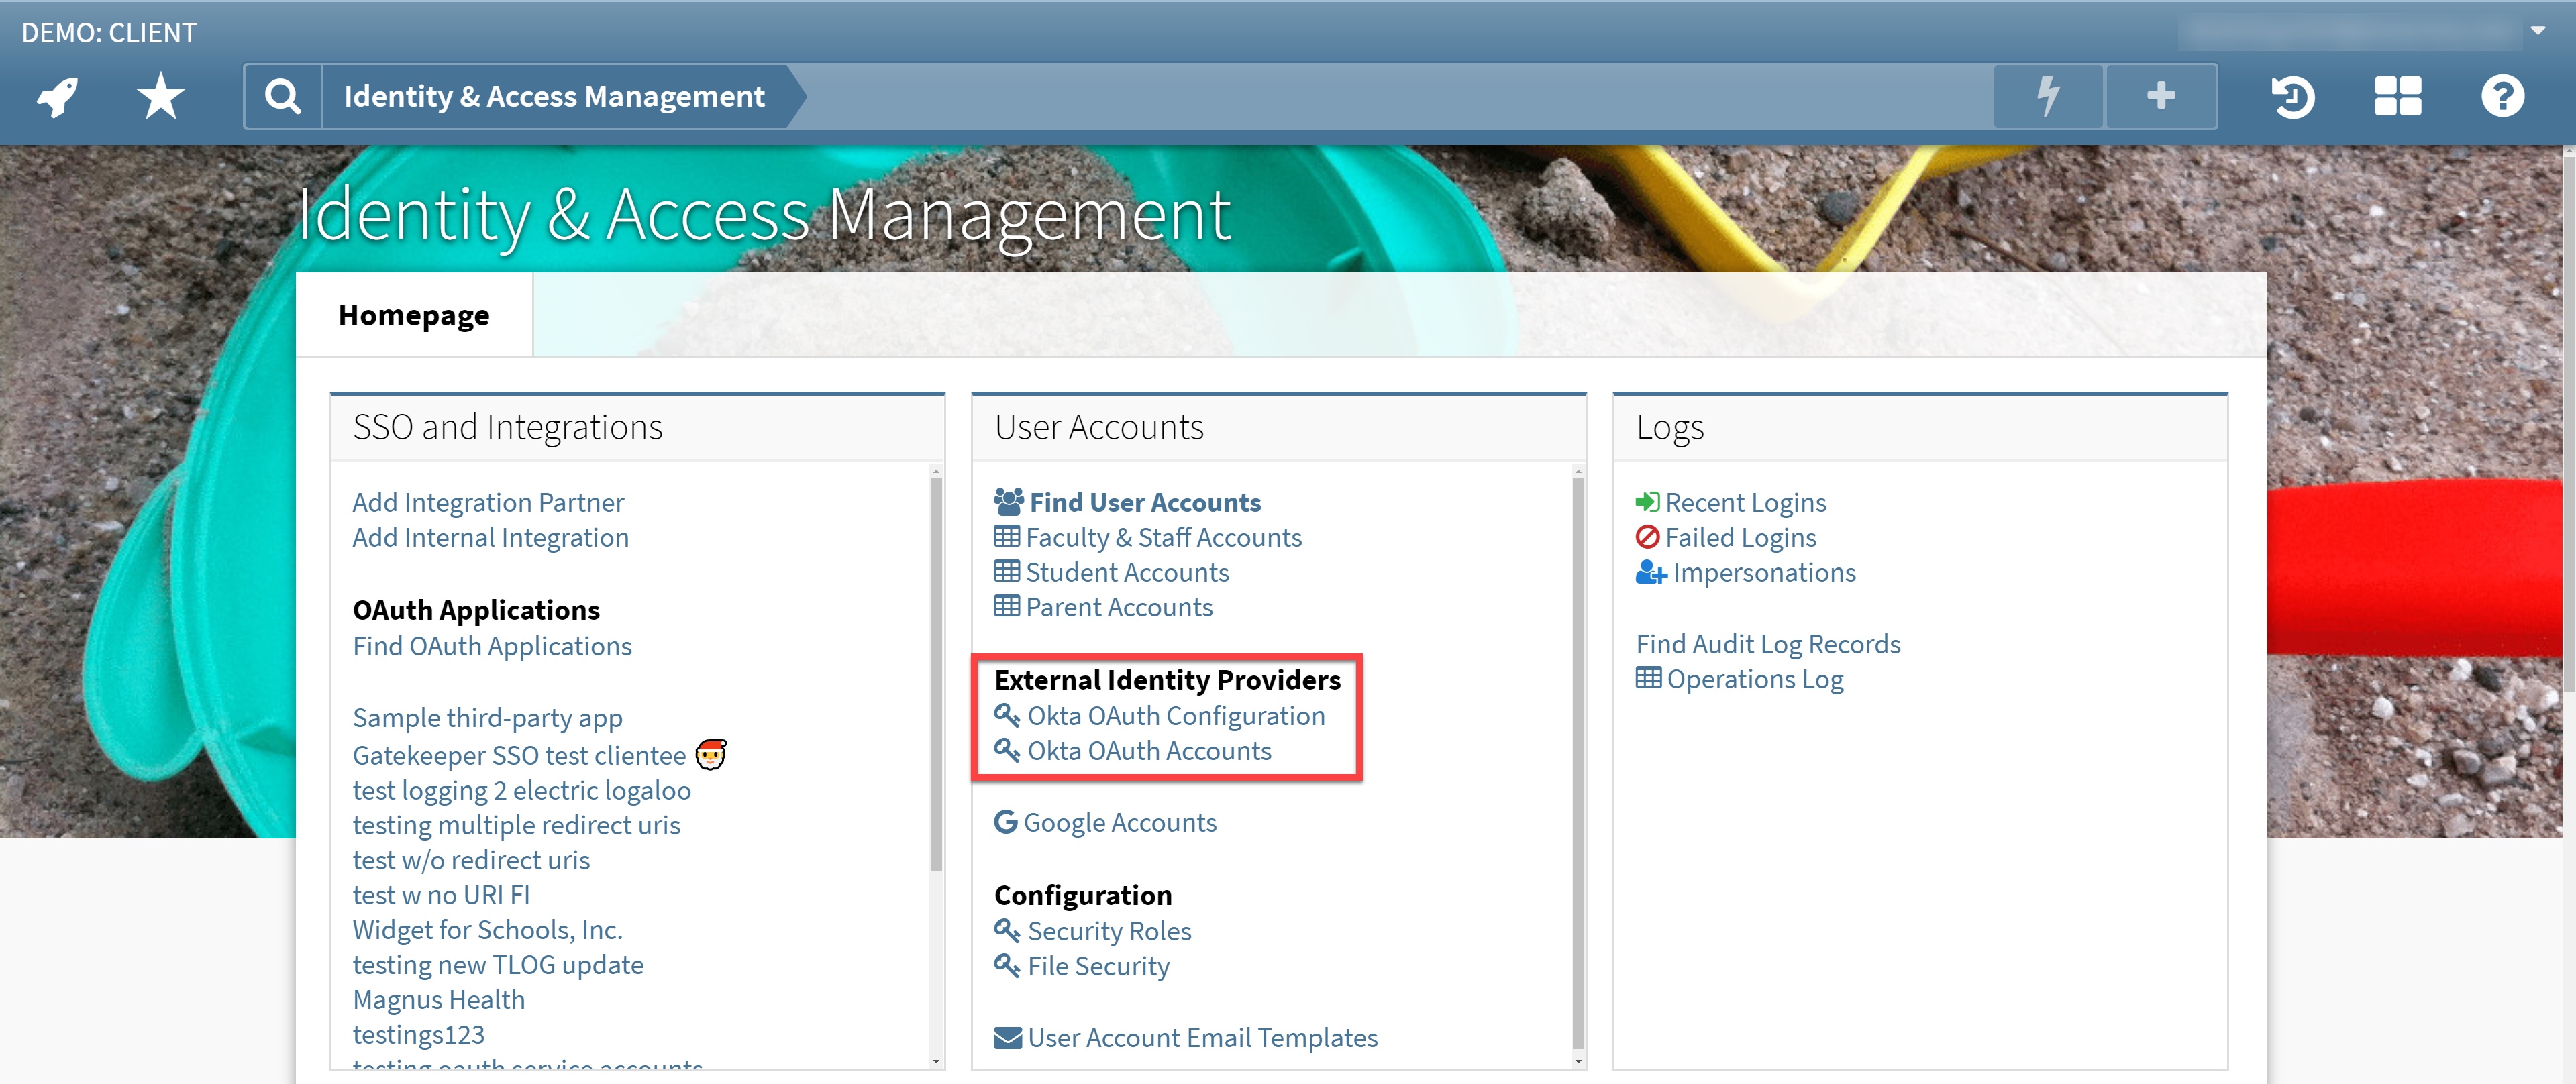This screenshot has width=2576, height=1084.
Task: Click the blocked icon next to Failed Logins
Action: tap(1648, 537)
